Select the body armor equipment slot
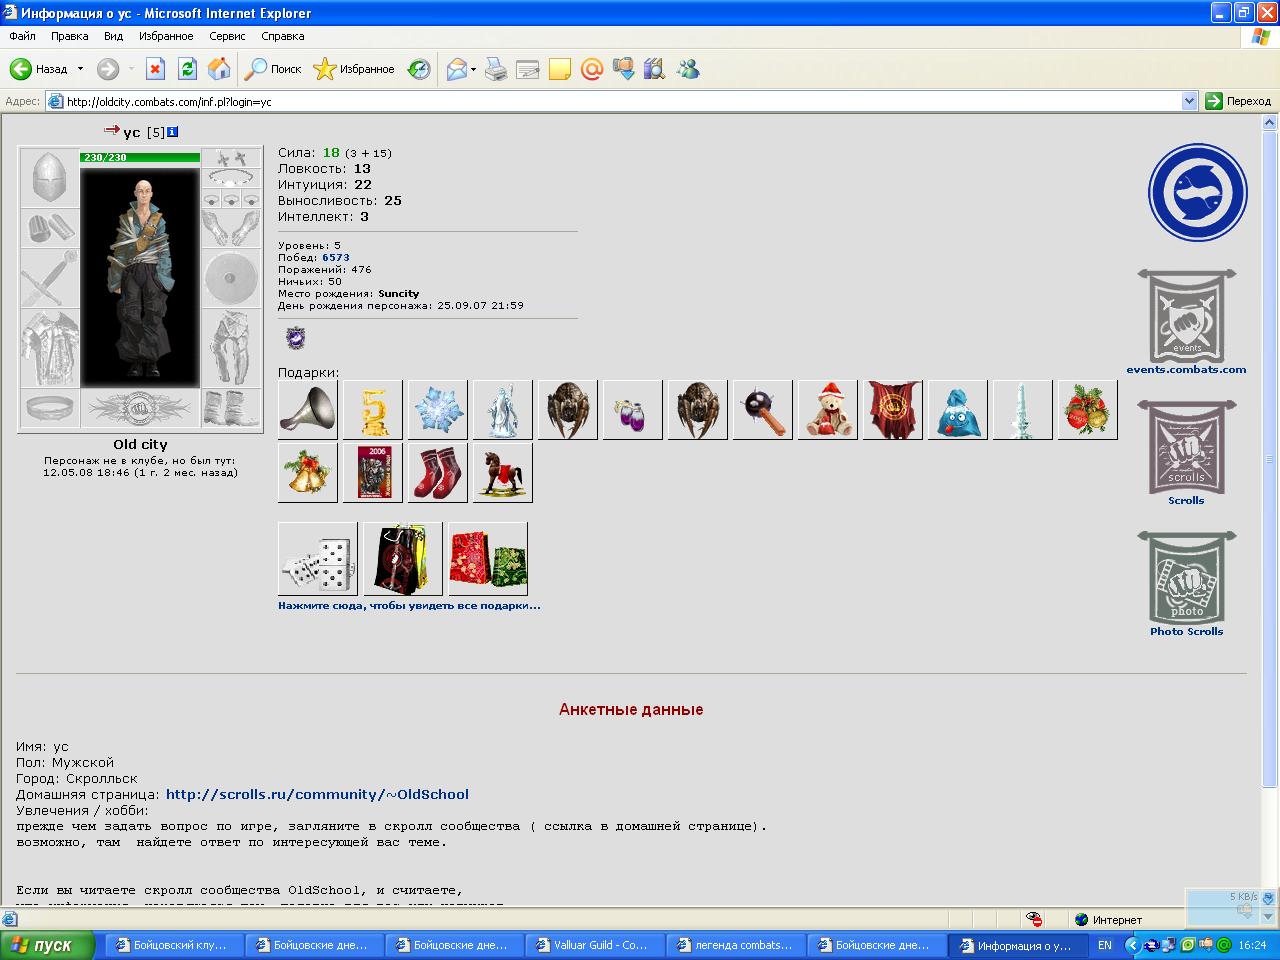 (49, 348)
